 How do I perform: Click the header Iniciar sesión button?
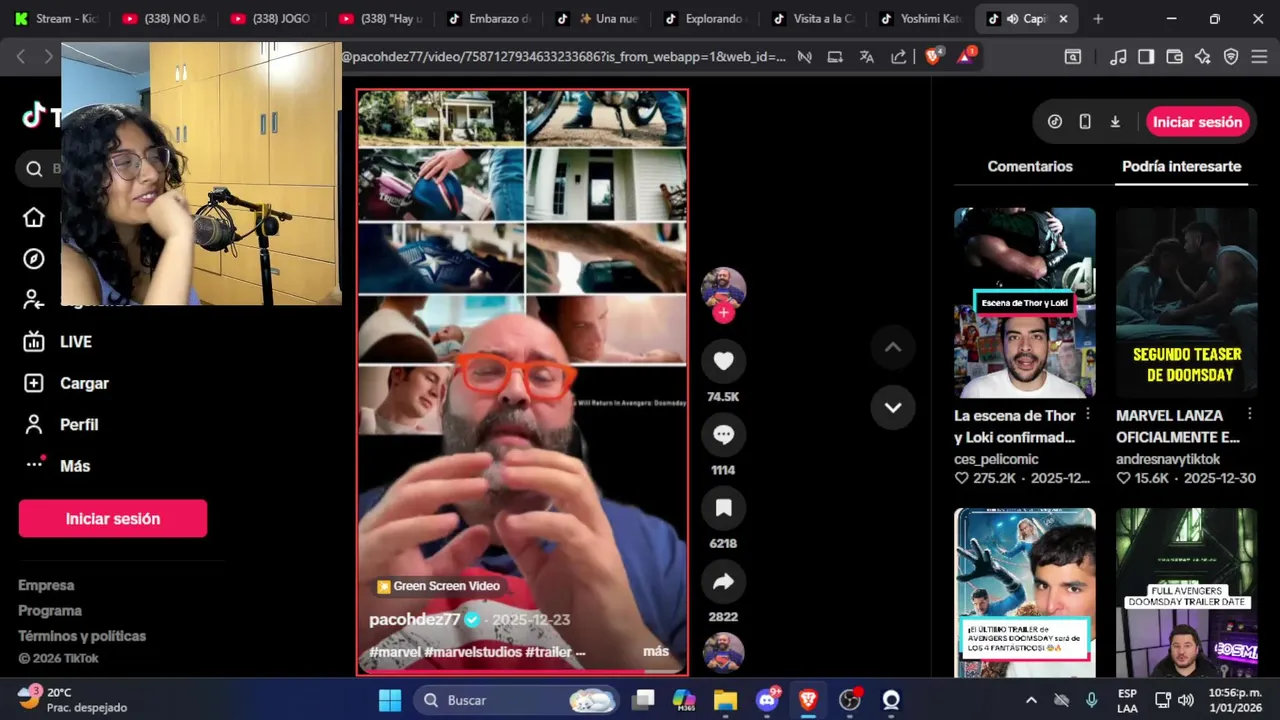(x=1197, y=122)
